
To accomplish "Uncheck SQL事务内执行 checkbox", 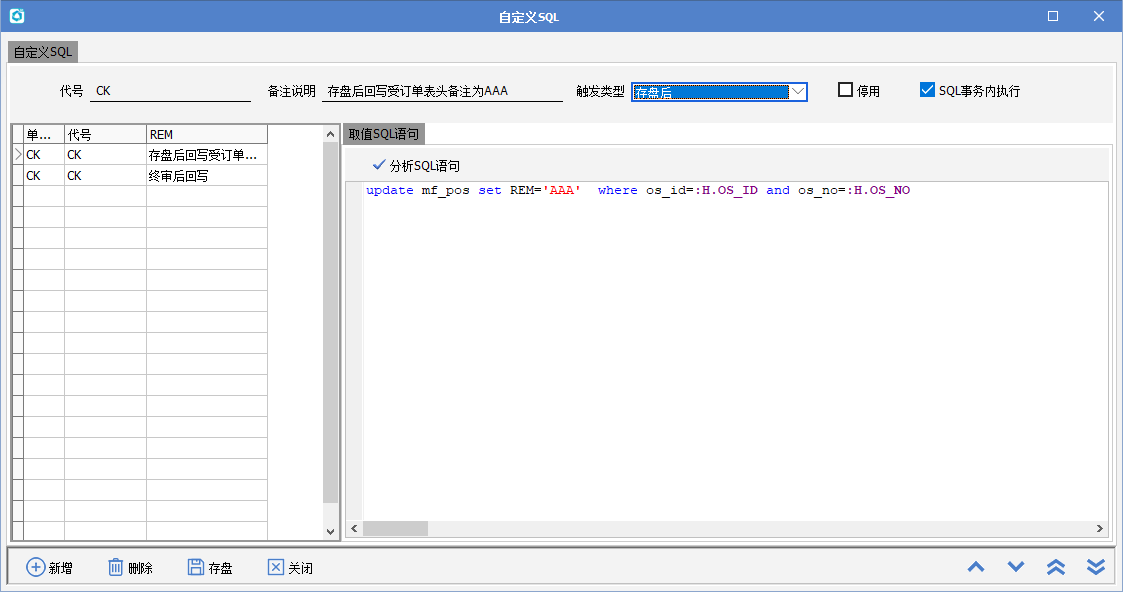I will tap(927, 90).
